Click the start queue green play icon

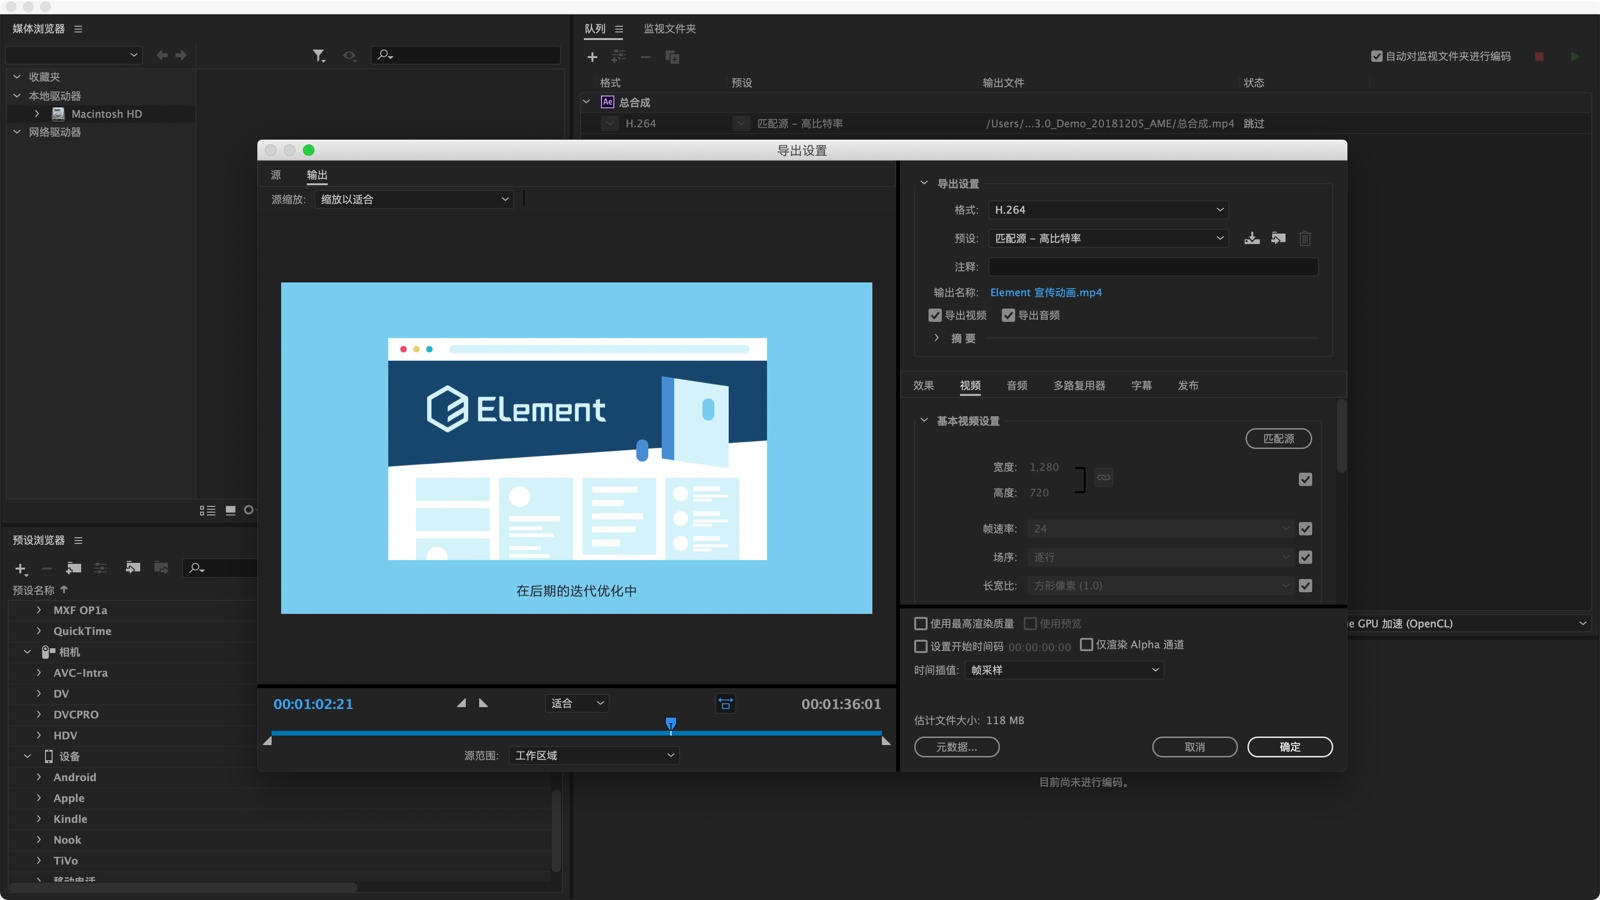point(1575,57)
